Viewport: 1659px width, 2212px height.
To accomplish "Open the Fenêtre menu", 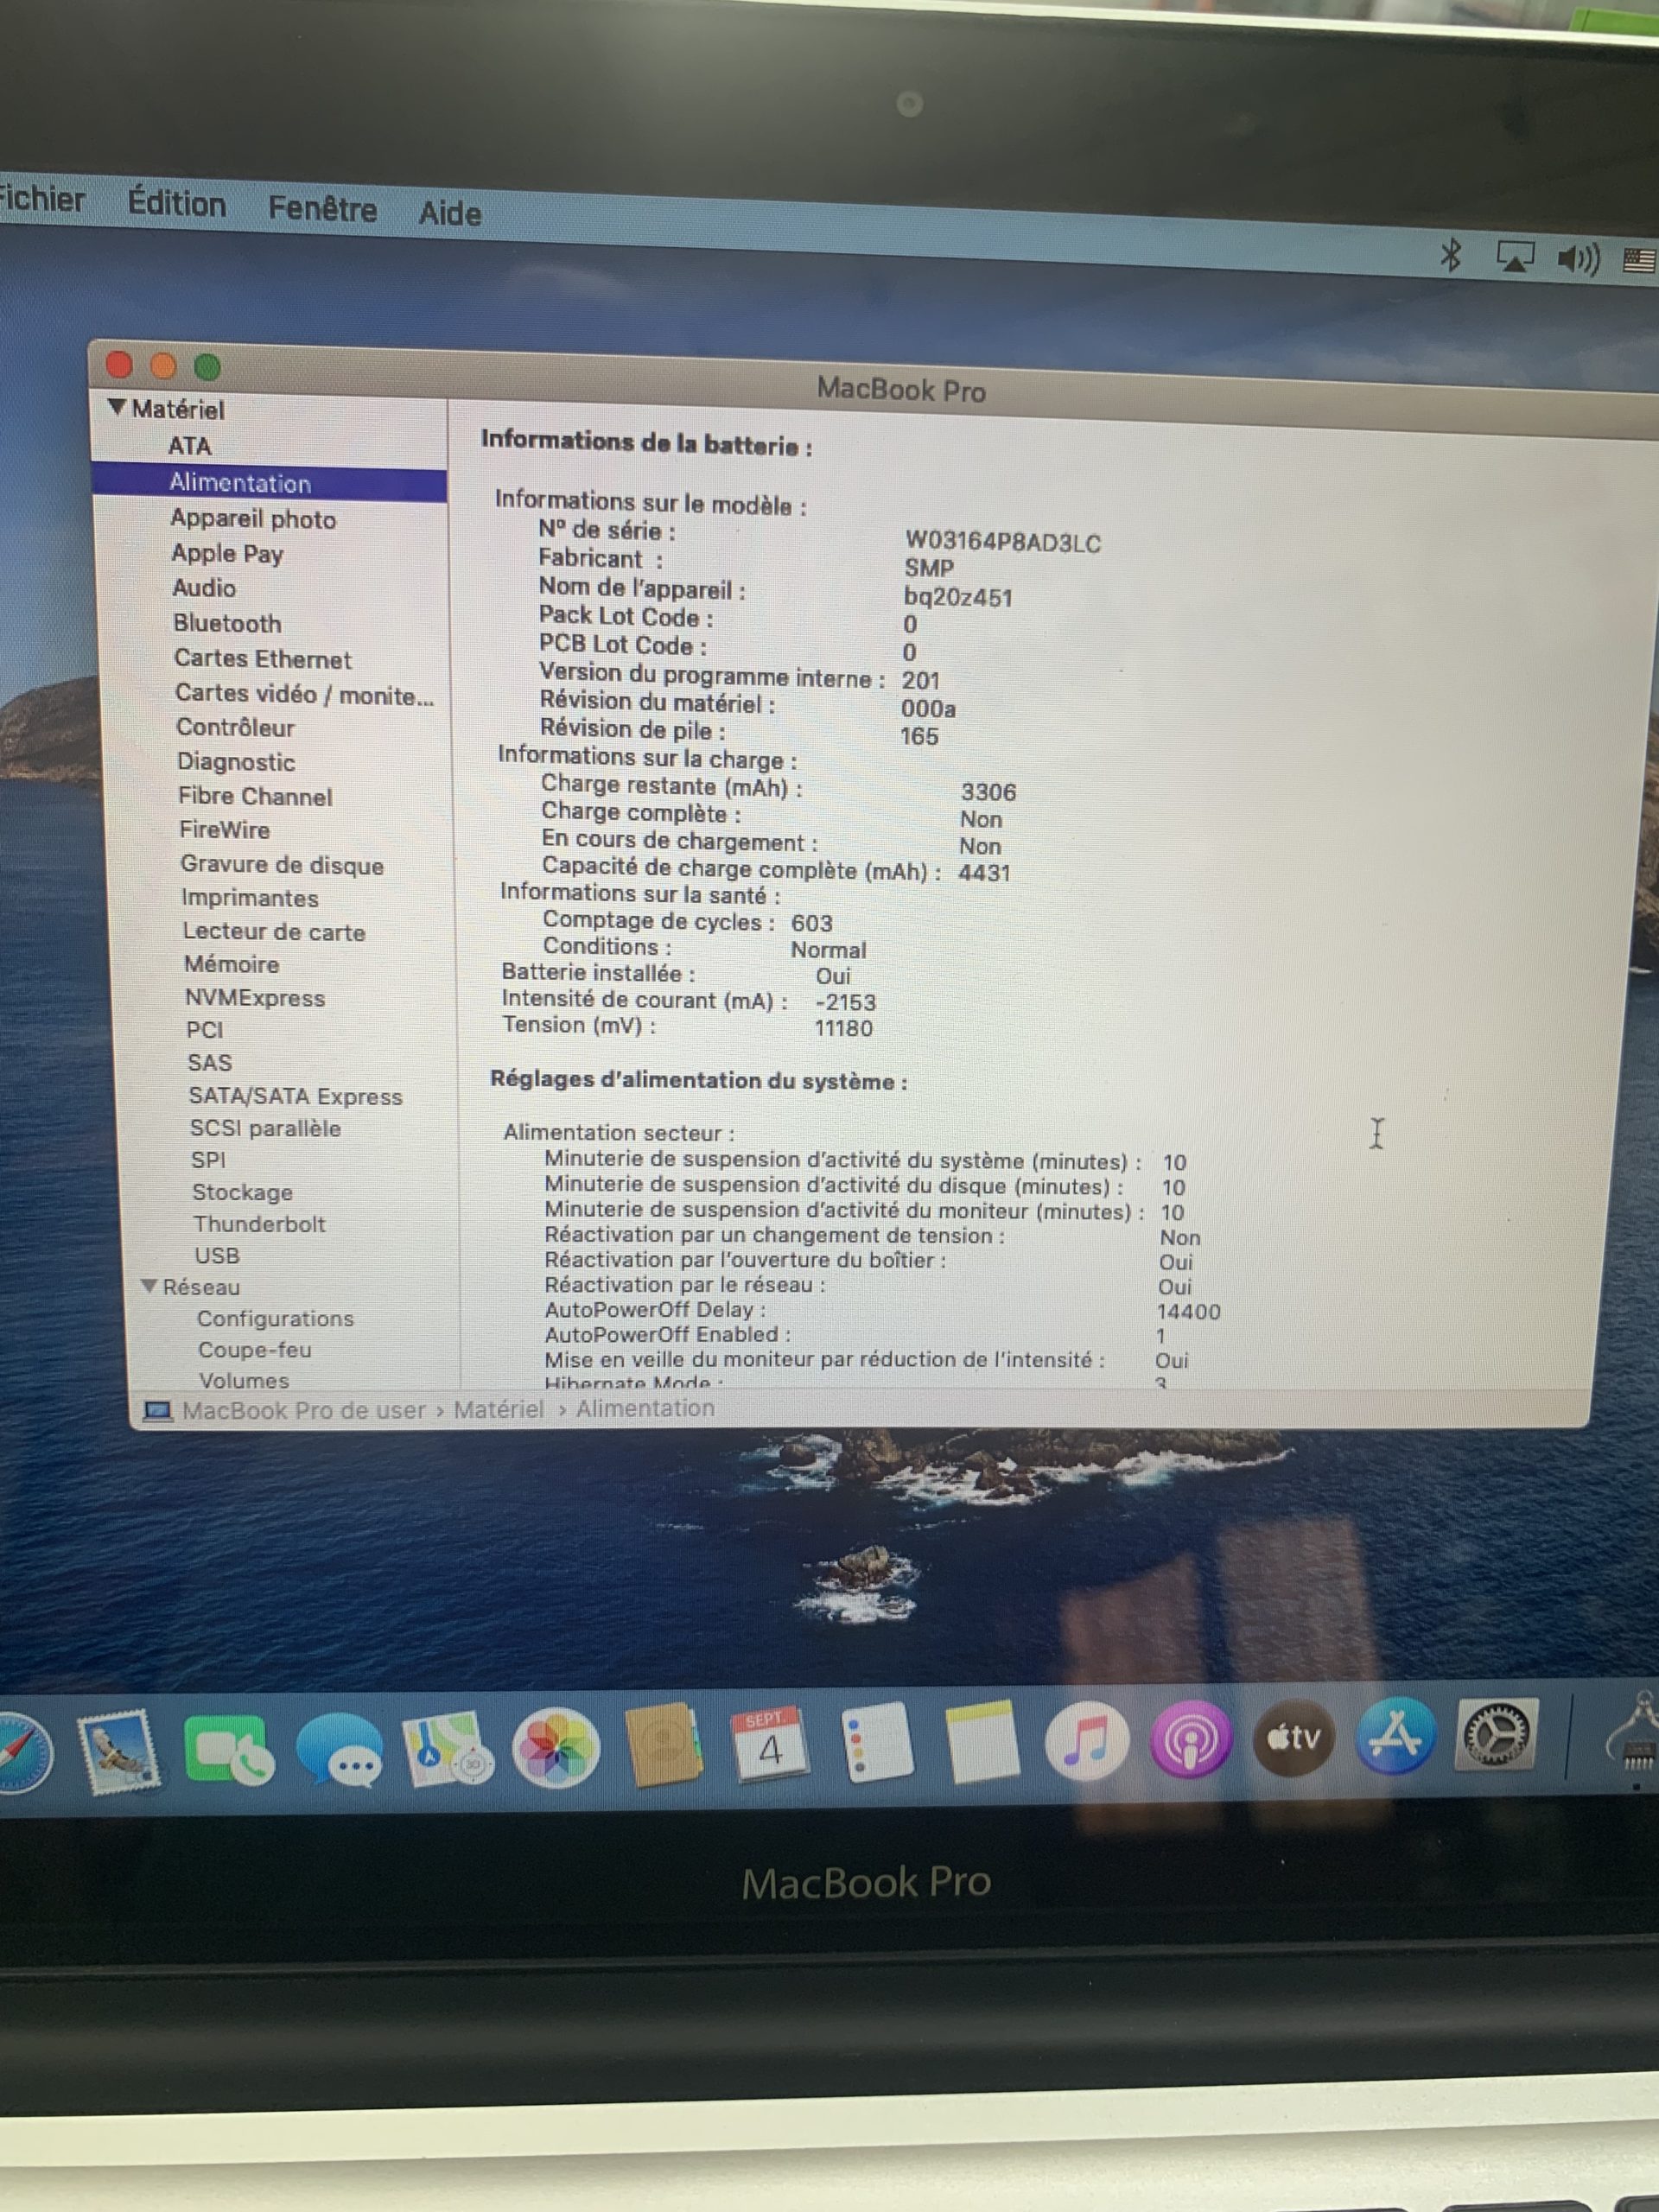I will tap(322, 208).
